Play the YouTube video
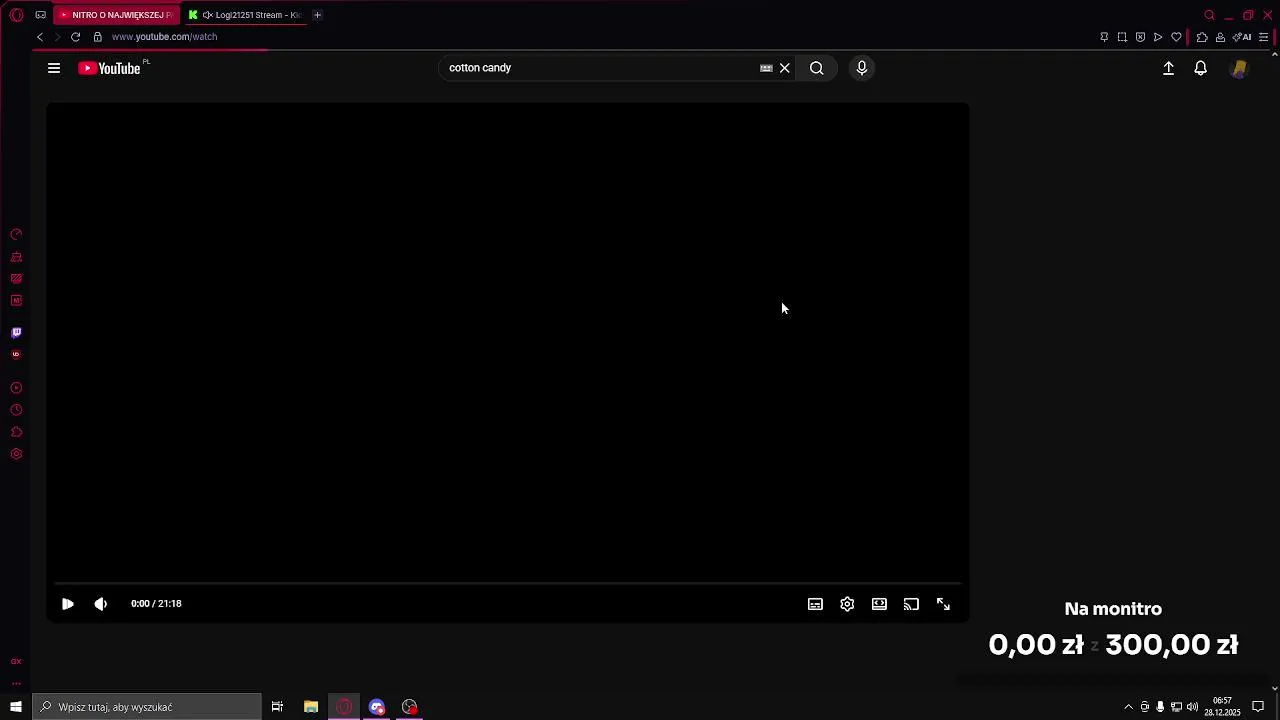 pos(67,604)
